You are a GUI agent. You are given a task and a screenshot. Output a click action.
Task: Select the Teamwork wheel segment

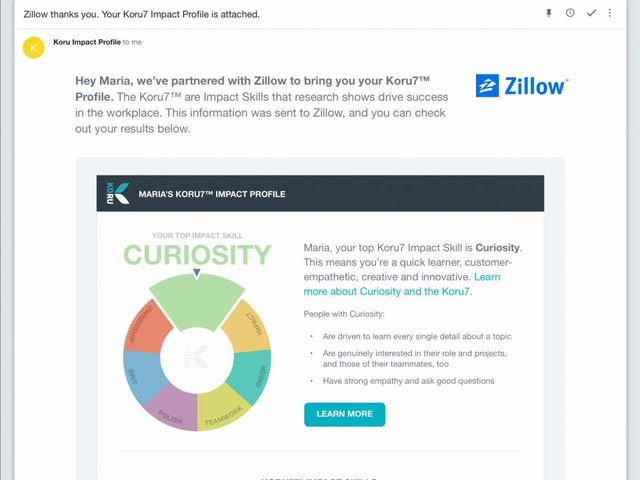tap(222, 409)
